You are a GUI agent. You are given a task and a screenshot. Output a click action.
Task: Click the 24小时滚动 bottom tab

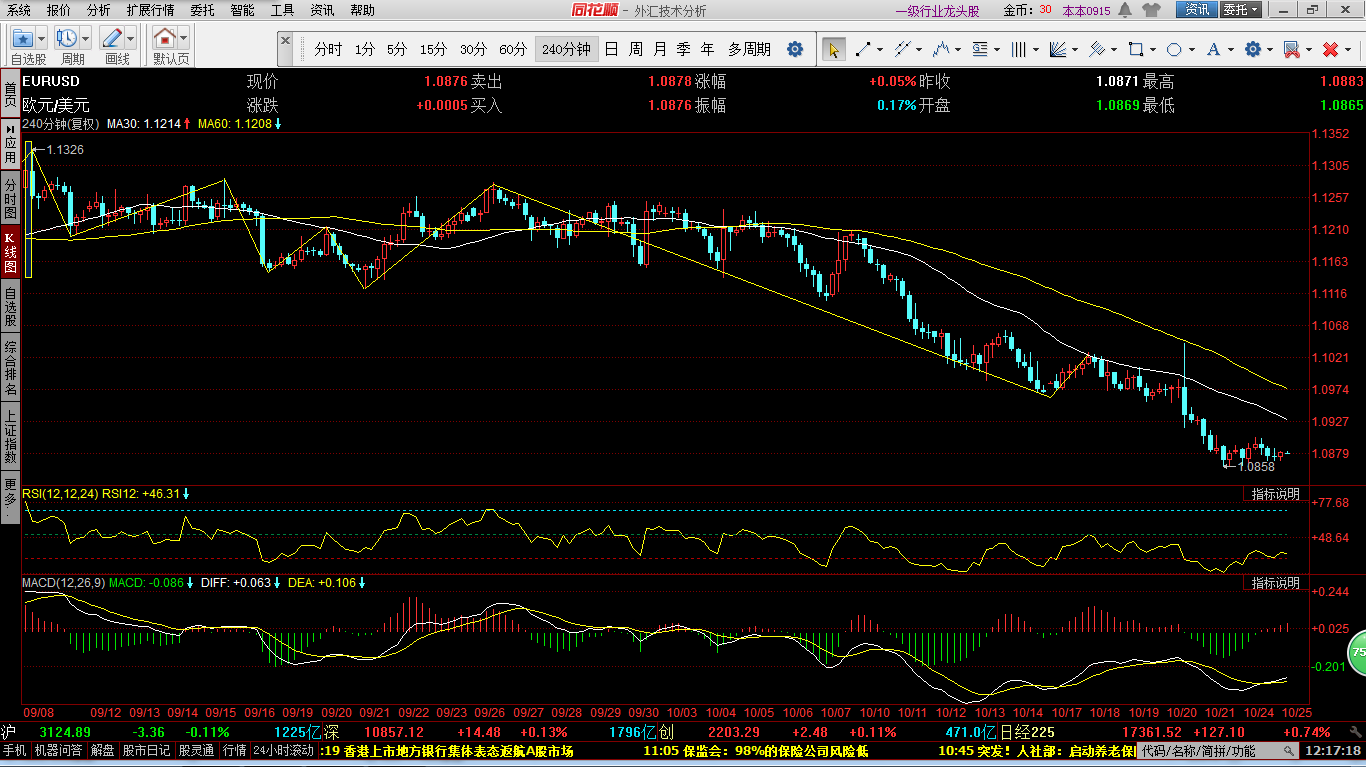coord(284,751)
